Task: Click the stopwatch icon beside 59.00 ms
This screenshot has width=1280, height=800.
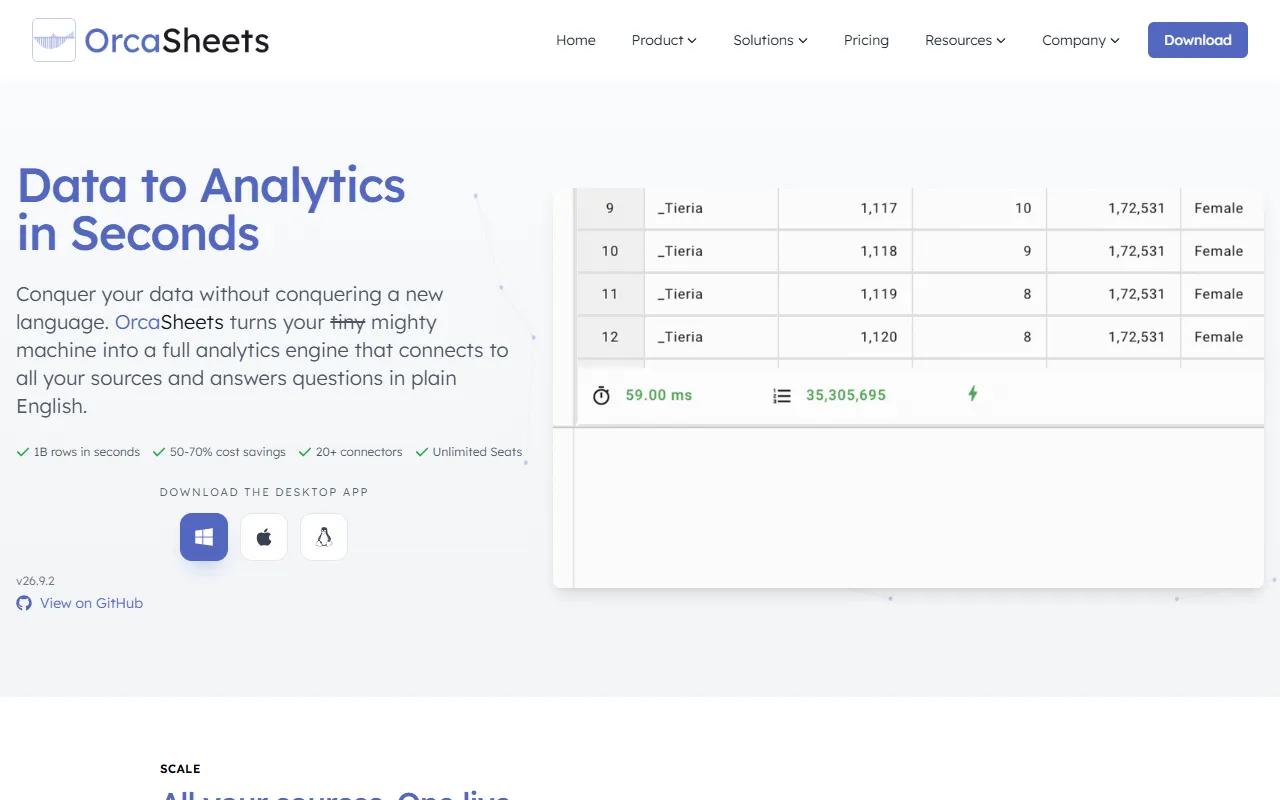Action: (601, 395)
